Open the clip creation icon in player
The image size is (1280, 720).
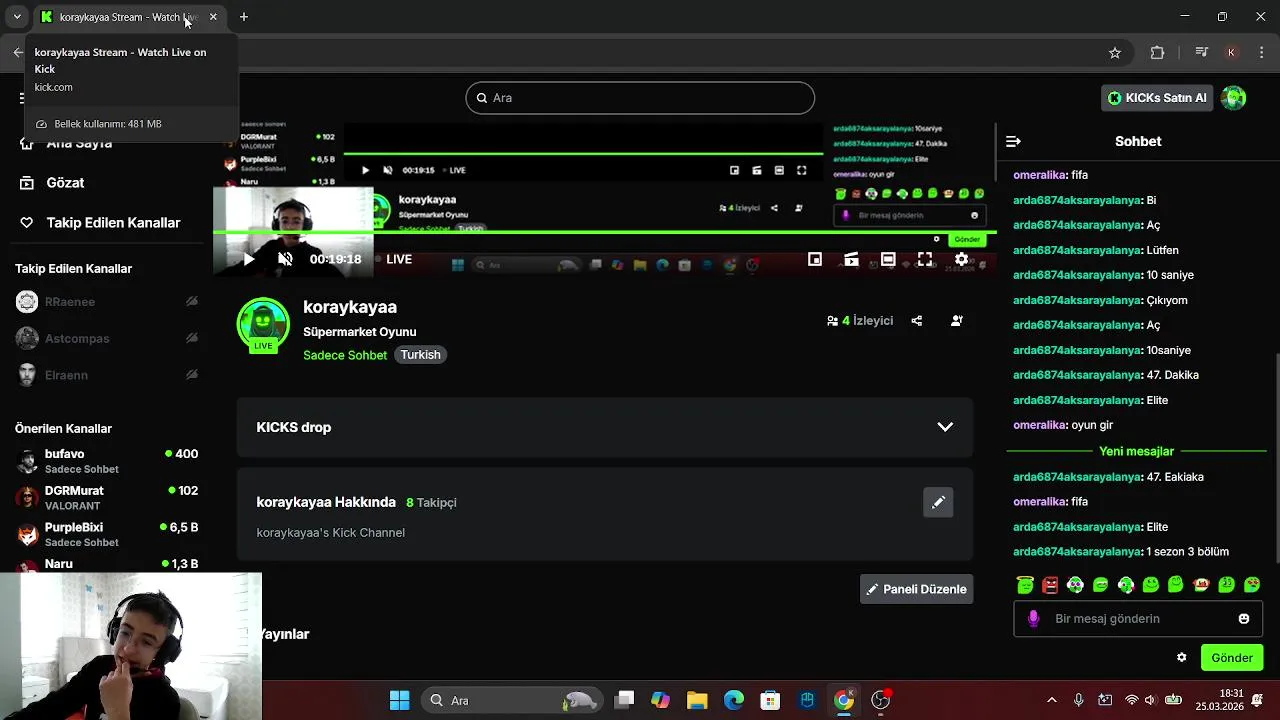pos(851,259)
